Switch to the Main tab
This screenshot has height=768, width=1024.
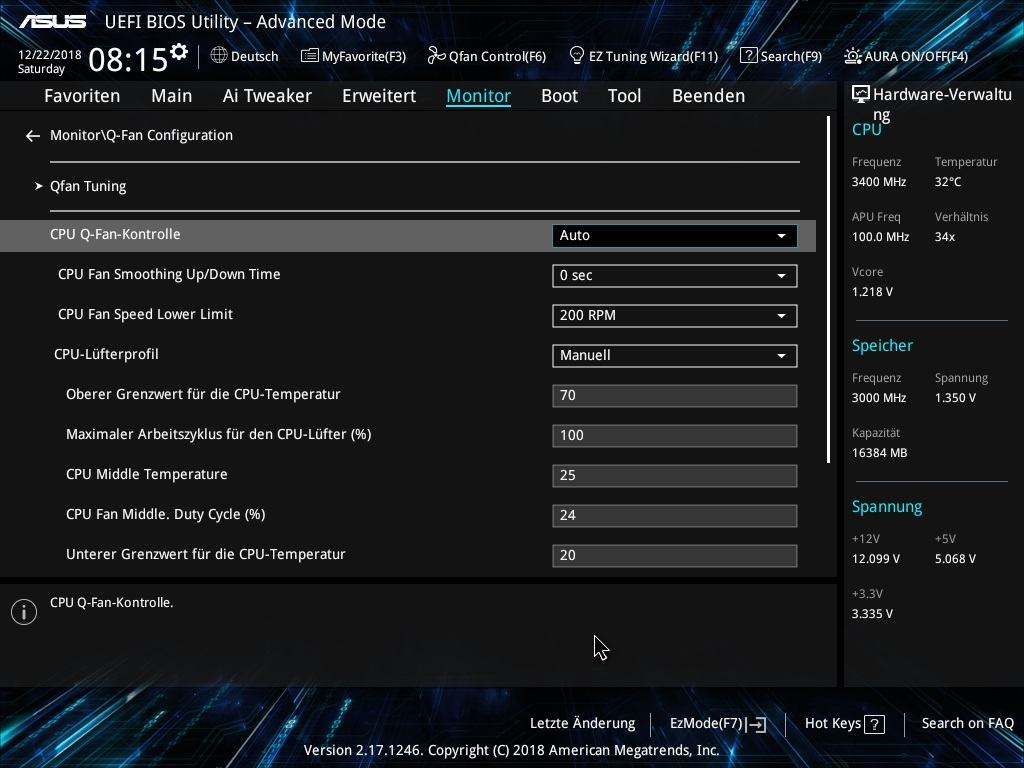pyautogui.click(x=172, y=96)
